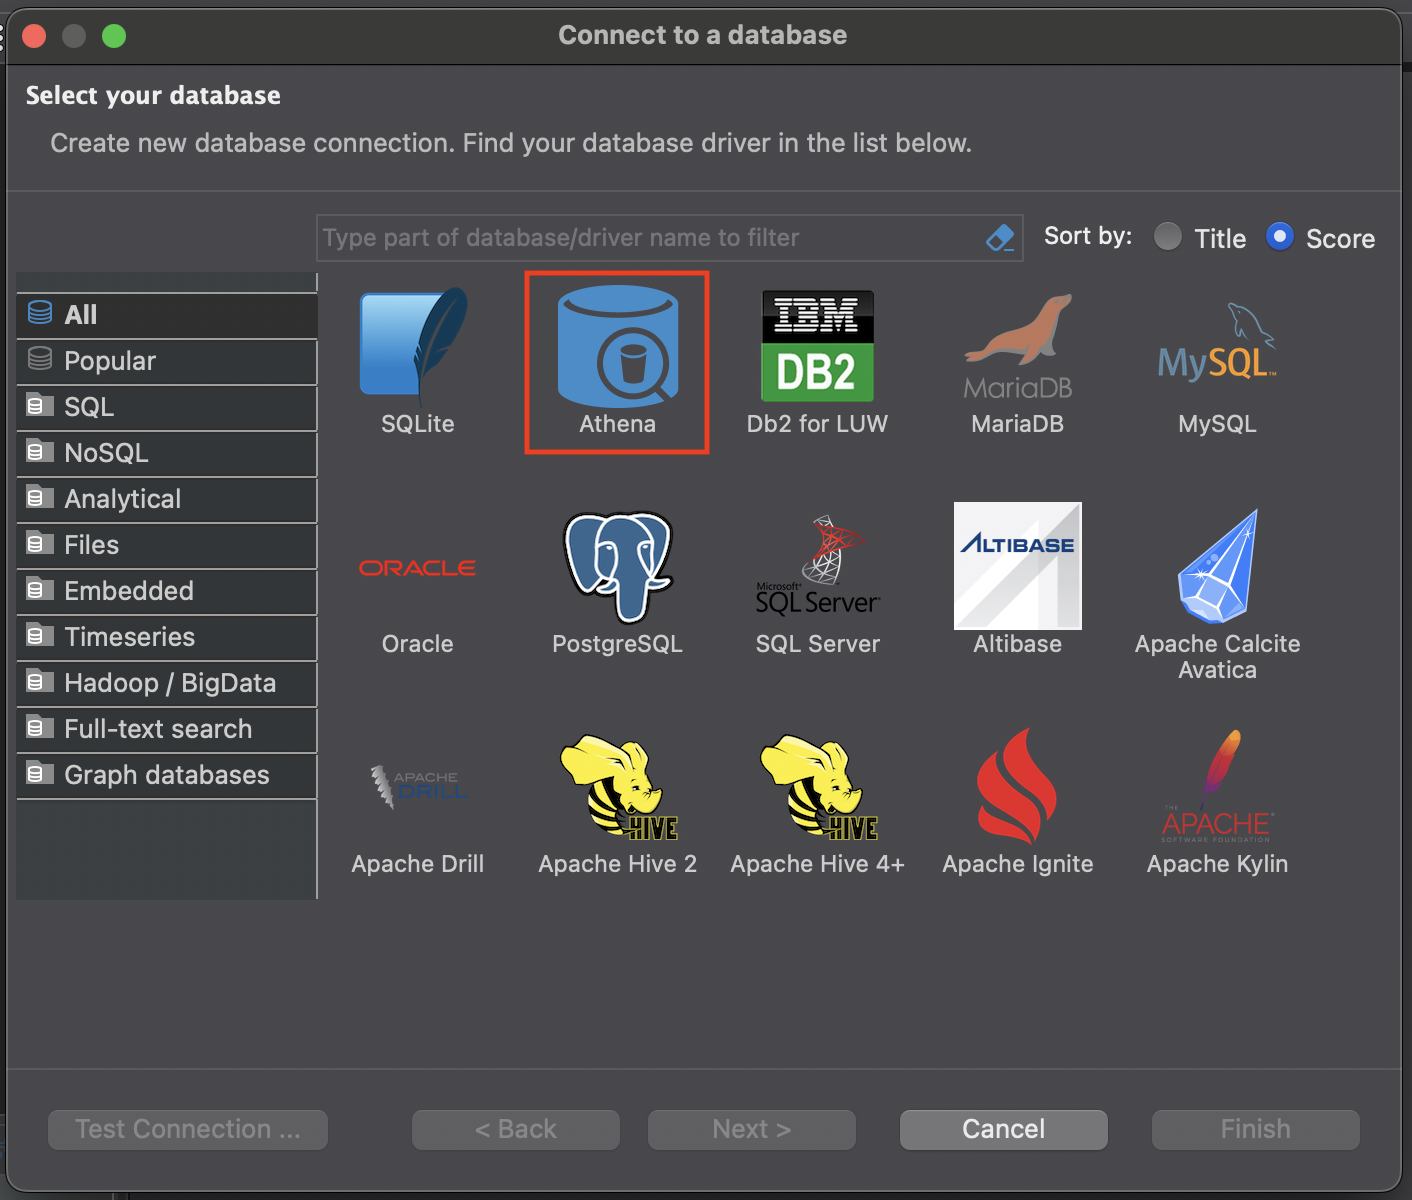Cancel the database connection dialog
This screenshot has width=1412, height=1200.
pyautogui.click(x=1002, y=1129)
